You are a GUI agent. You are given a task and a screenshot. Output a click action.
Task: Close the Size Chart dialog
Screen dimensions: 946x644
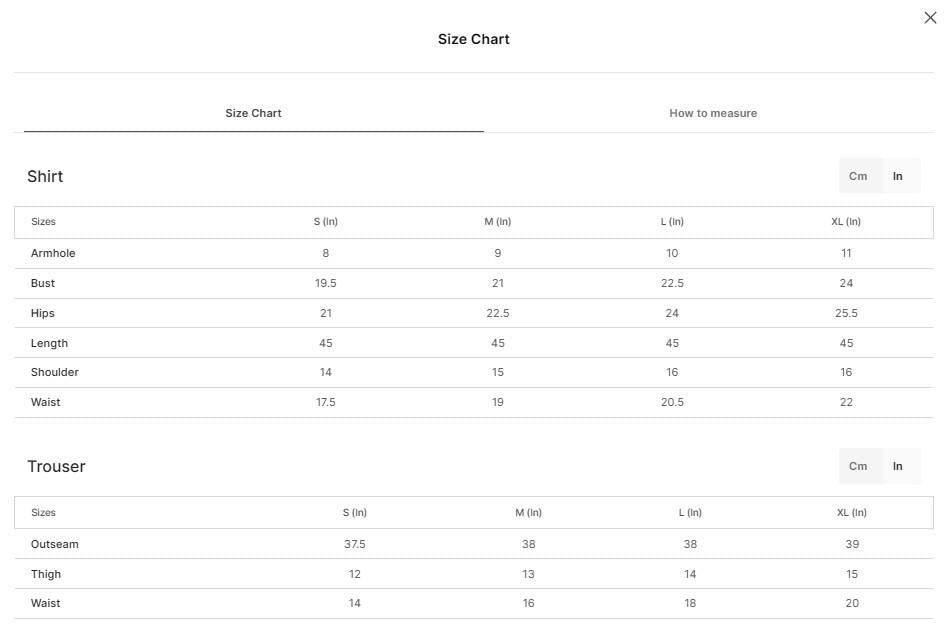tap(930, 18)
